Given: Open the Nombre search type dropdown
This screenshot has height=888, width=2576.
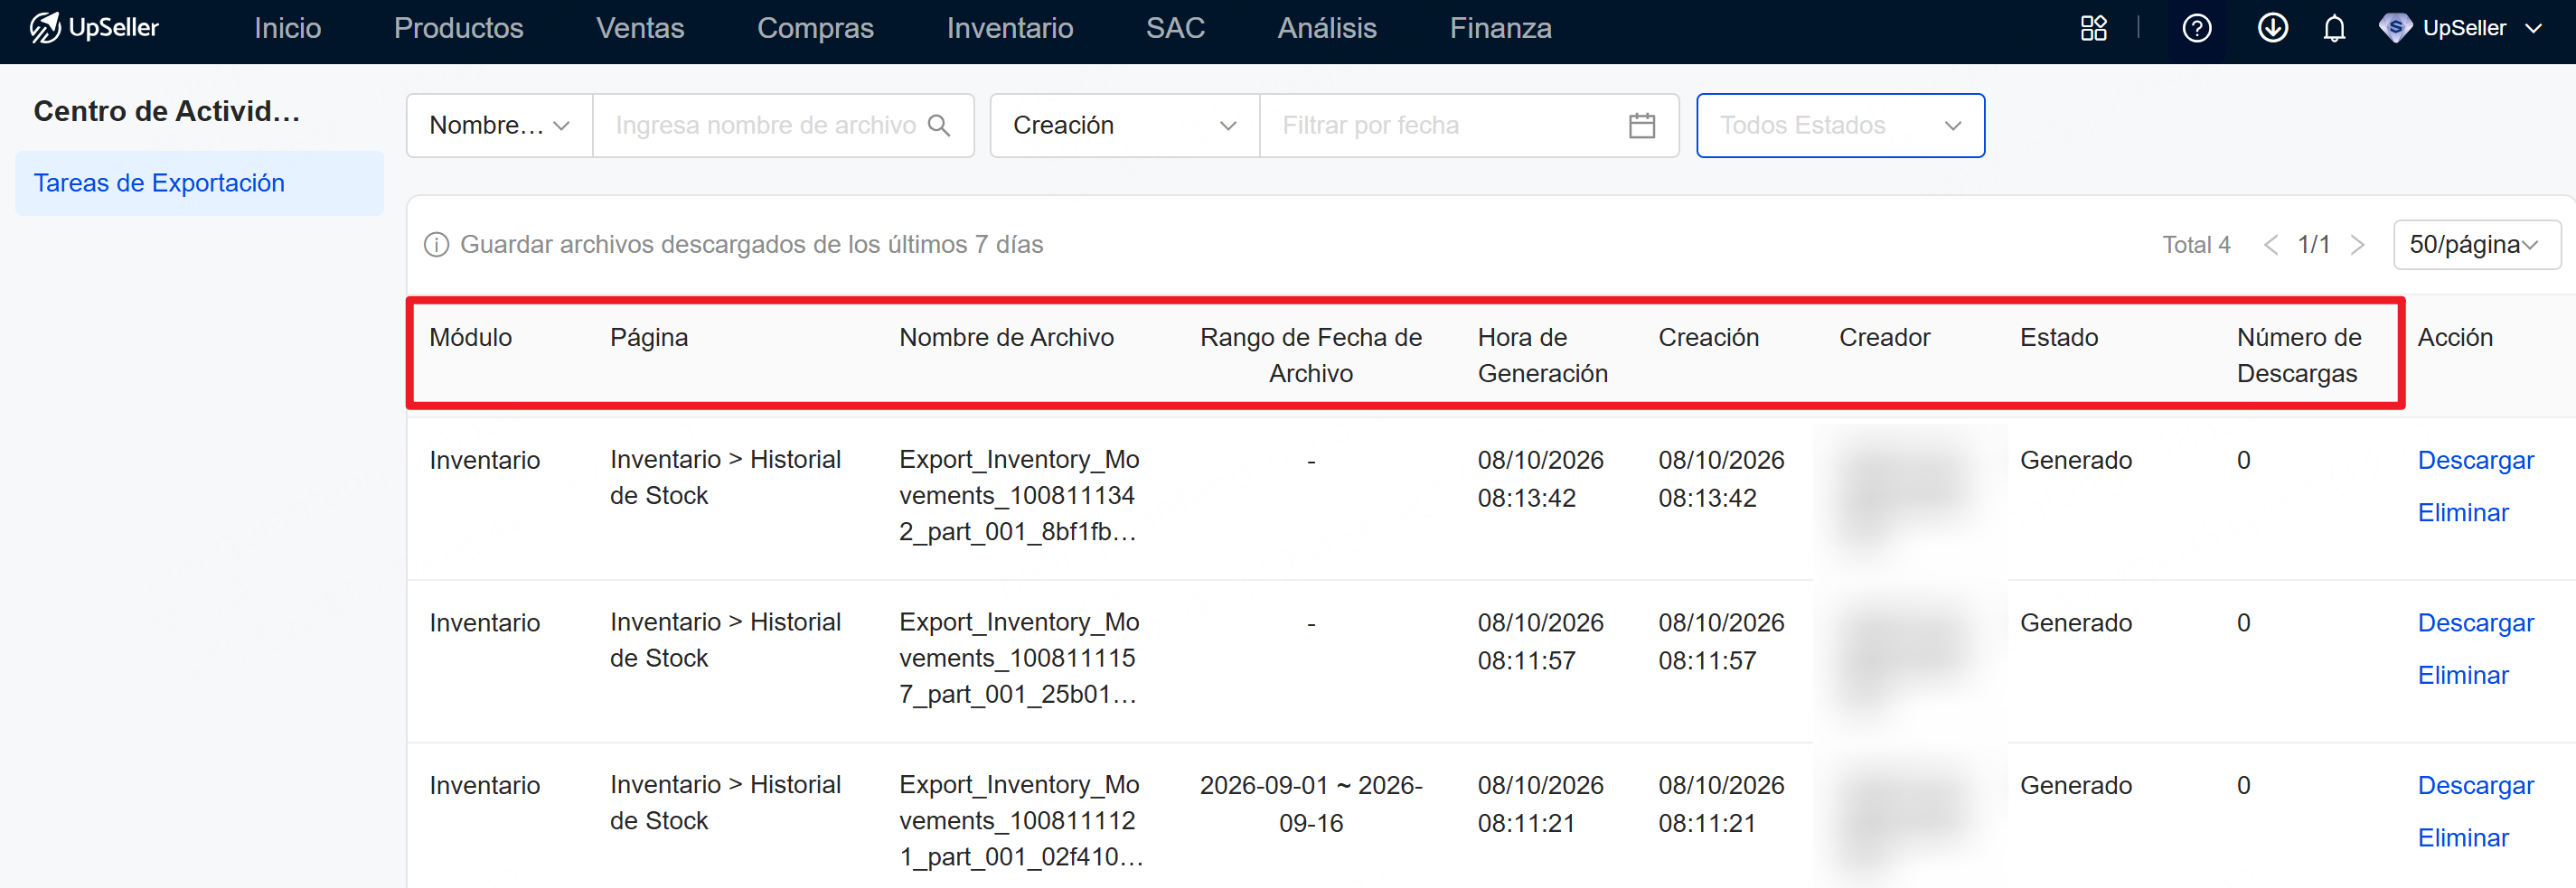Looking at the screenshot, I should (x=499, y=125).
